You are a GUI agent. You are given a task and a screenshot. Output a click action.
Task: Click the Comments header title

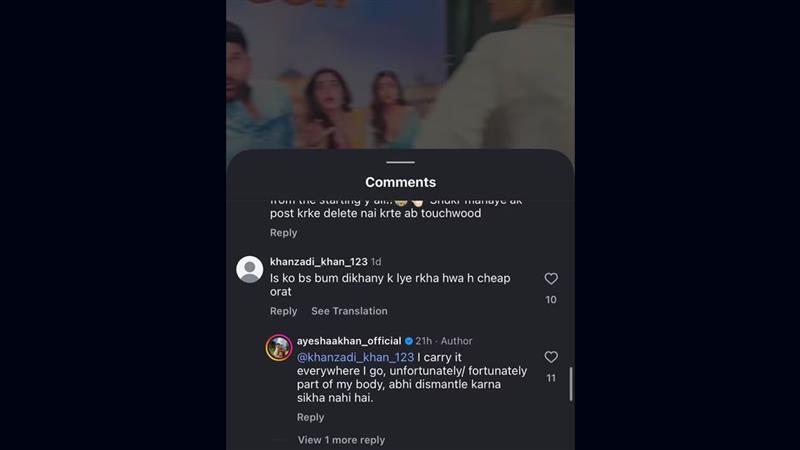pyautogui.click(x=400, y=182)
